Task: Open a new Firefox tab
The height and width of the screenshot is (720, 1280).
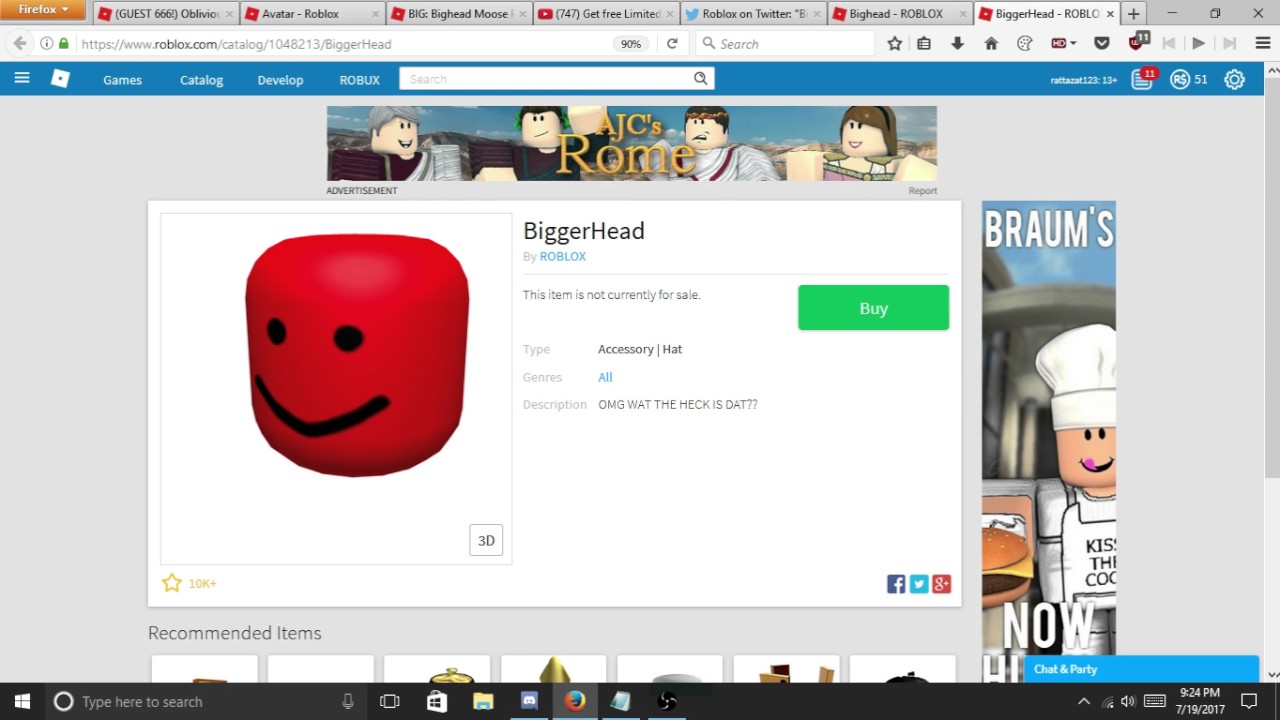Action: tap(1133, 14)
